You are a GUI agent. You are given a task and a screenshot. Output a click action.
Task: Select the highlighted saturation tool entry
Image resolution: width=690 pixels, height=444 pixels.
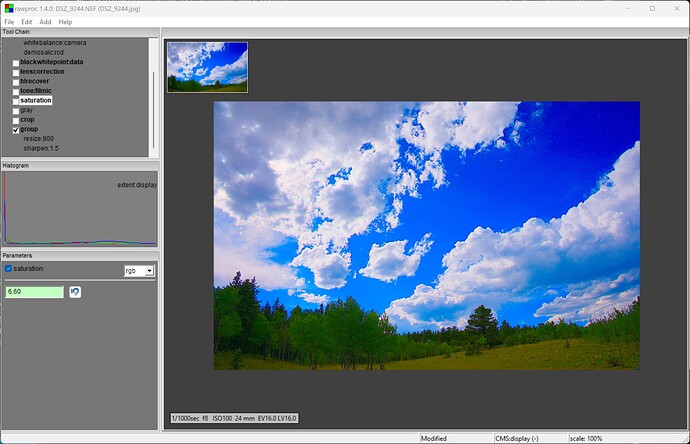coord(36,100)
